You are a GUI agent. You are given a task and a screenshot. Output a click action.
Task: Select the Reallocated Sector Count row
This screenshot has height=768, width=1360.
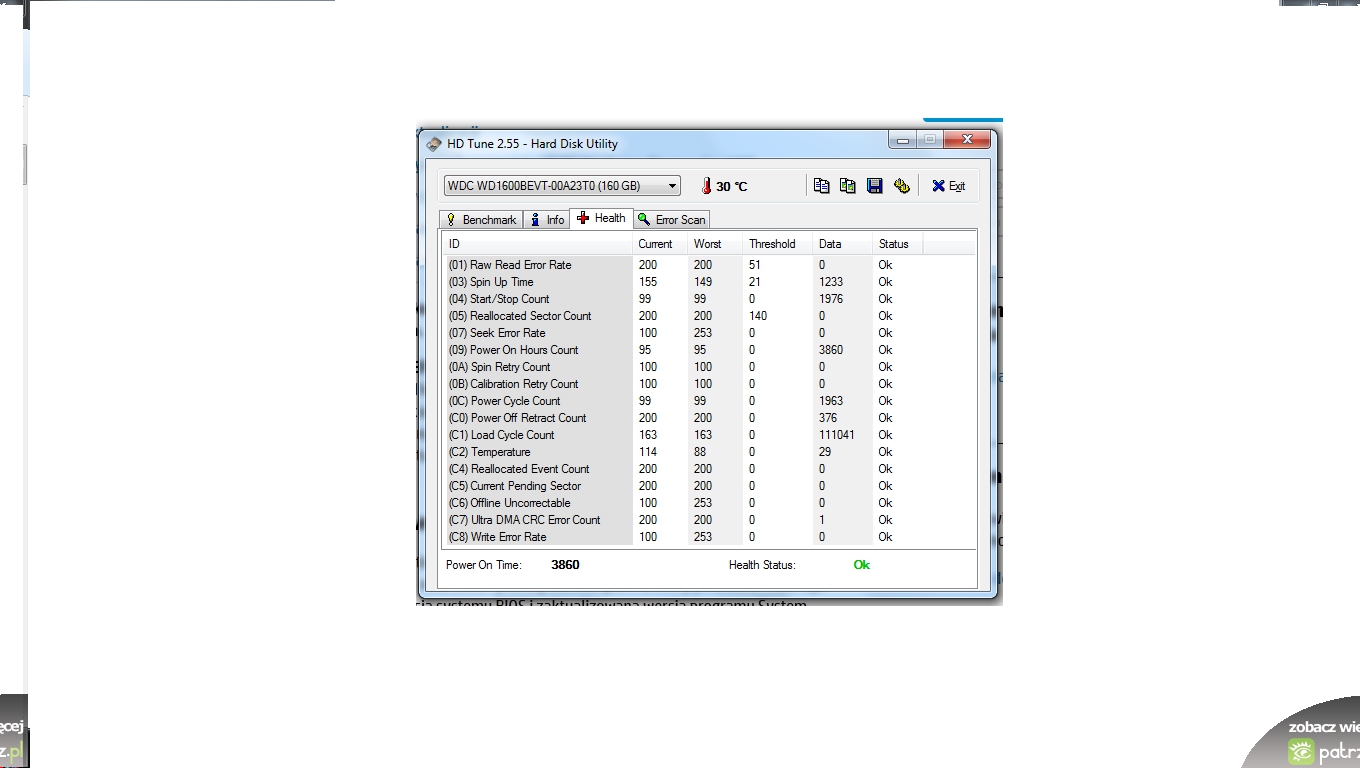click(x=531, y=316)
